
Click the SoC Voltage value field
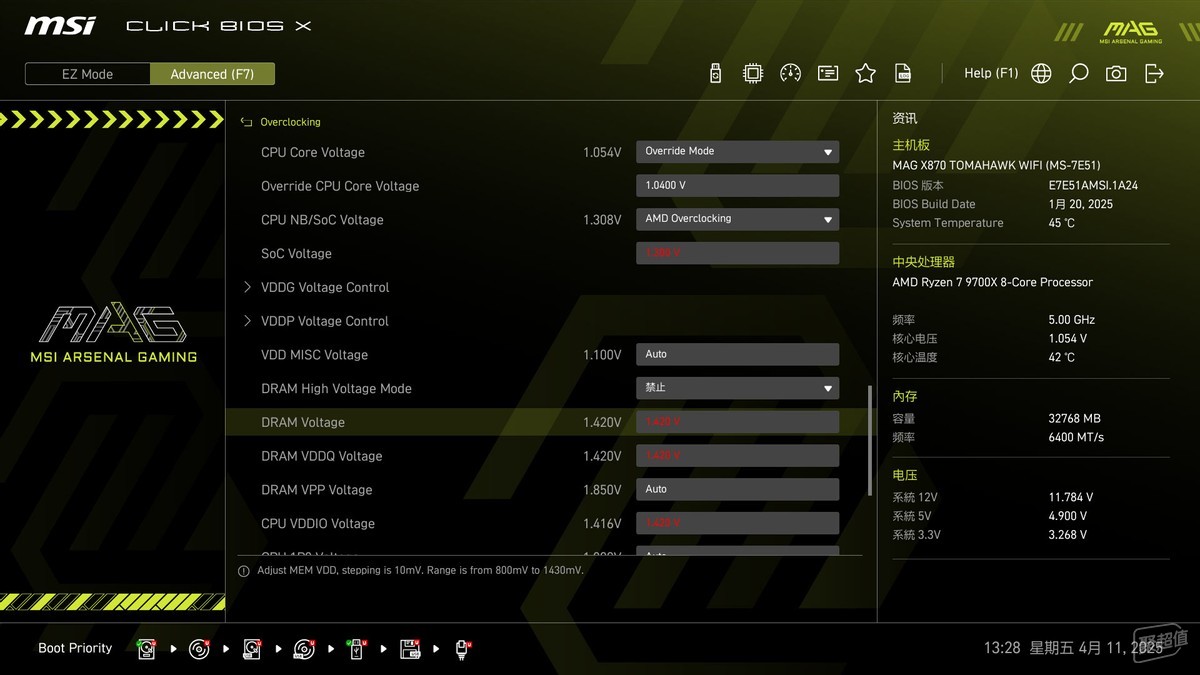(737, 253)
